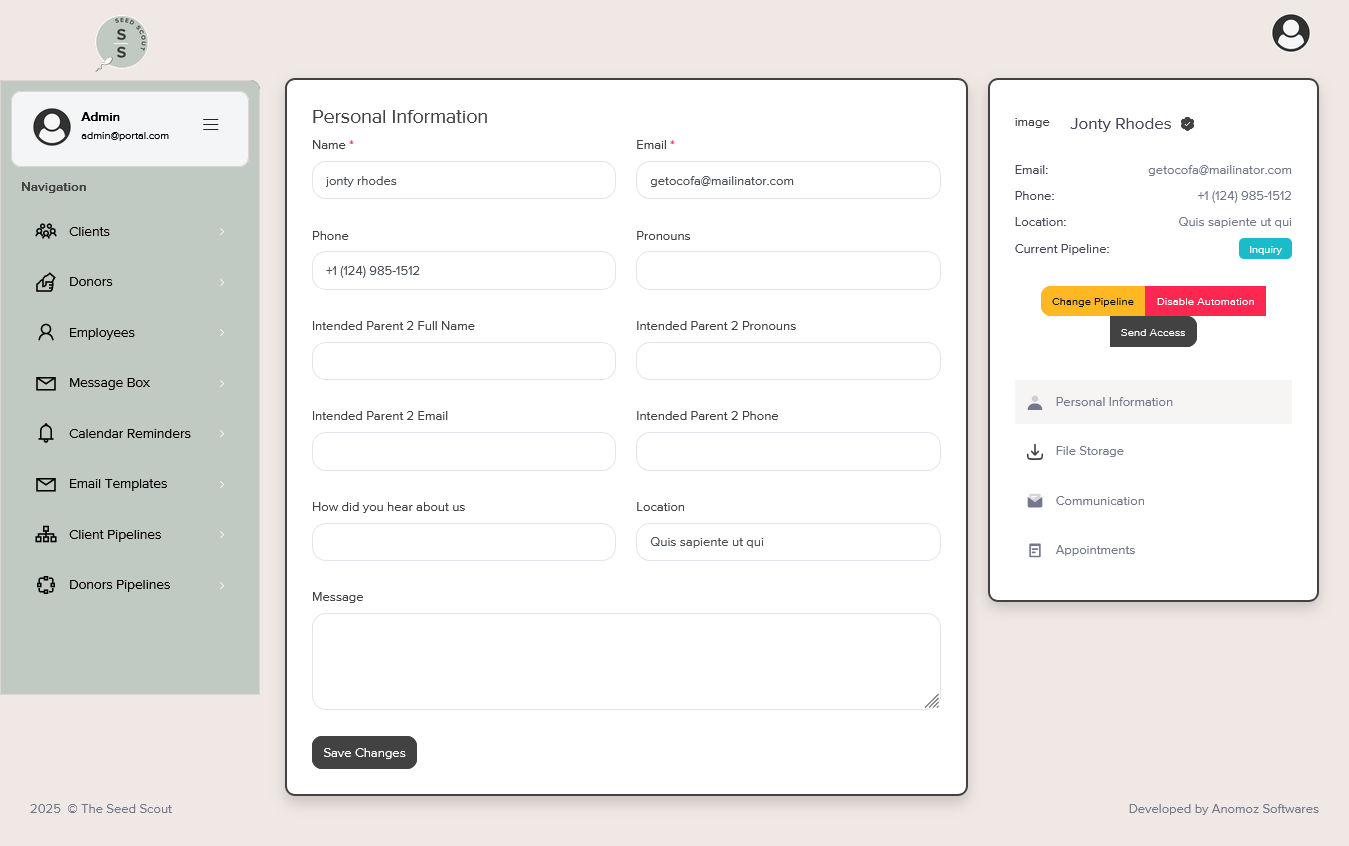The image size is (1349, 846).
Task: Click the Change Pipeline button
Action: click(1092, 301)
